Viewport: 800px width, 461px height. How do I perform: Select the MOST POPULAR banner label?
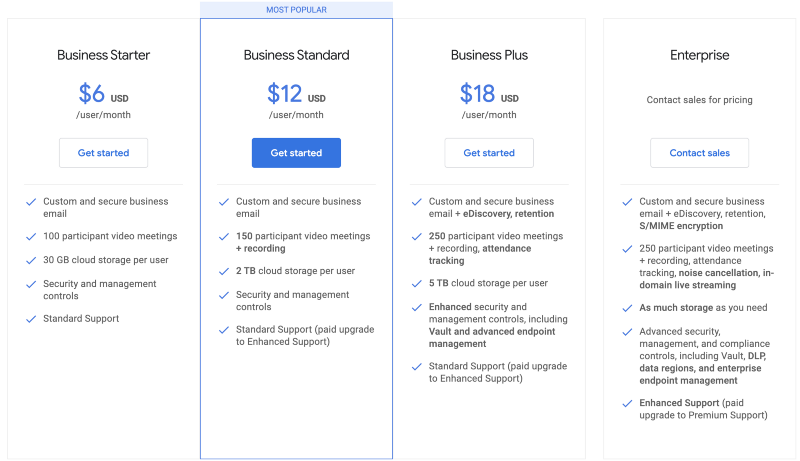(296, 10)
